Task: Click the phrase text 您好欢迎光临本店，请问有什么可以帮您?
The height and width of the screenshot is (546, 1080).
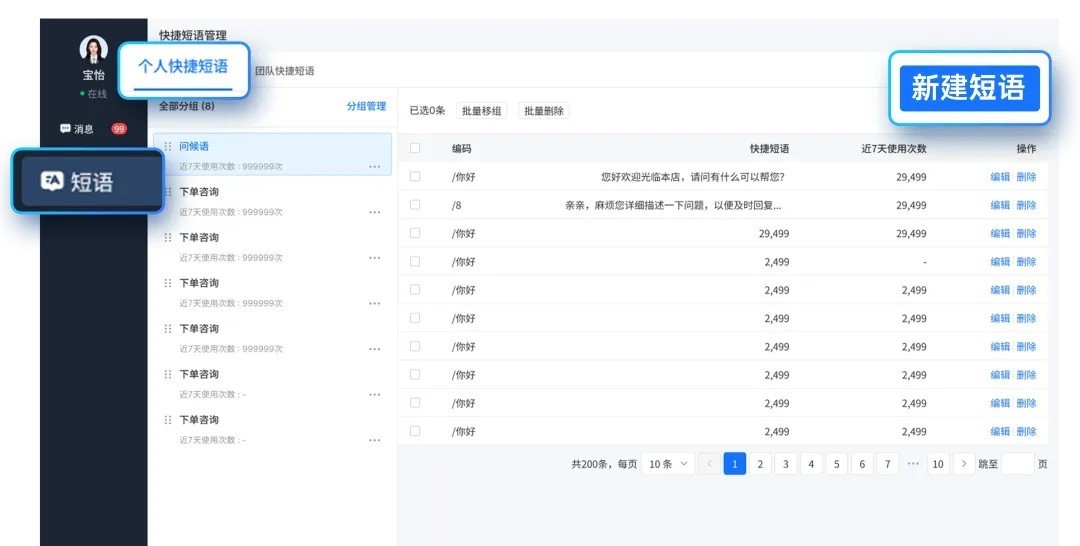Action: (x=693, y=177)
